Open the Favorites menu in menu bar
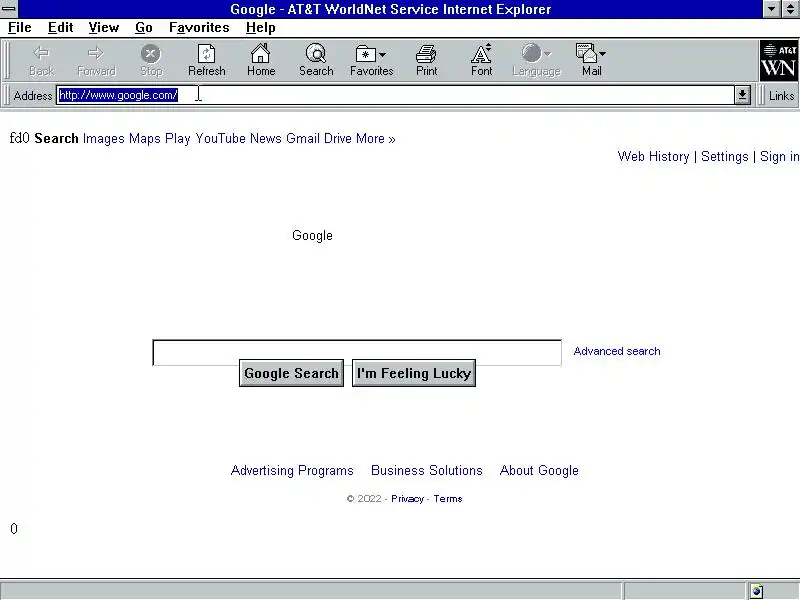 coord(199,28)
